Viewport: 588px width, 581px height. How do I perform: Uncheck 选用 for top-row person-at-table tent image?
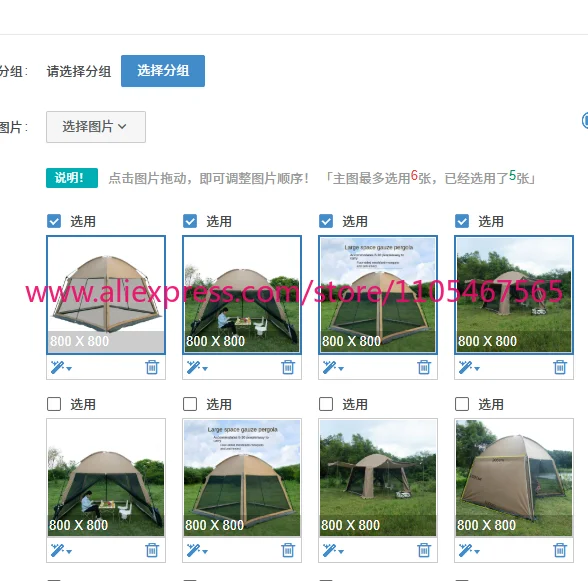point(190,221)
